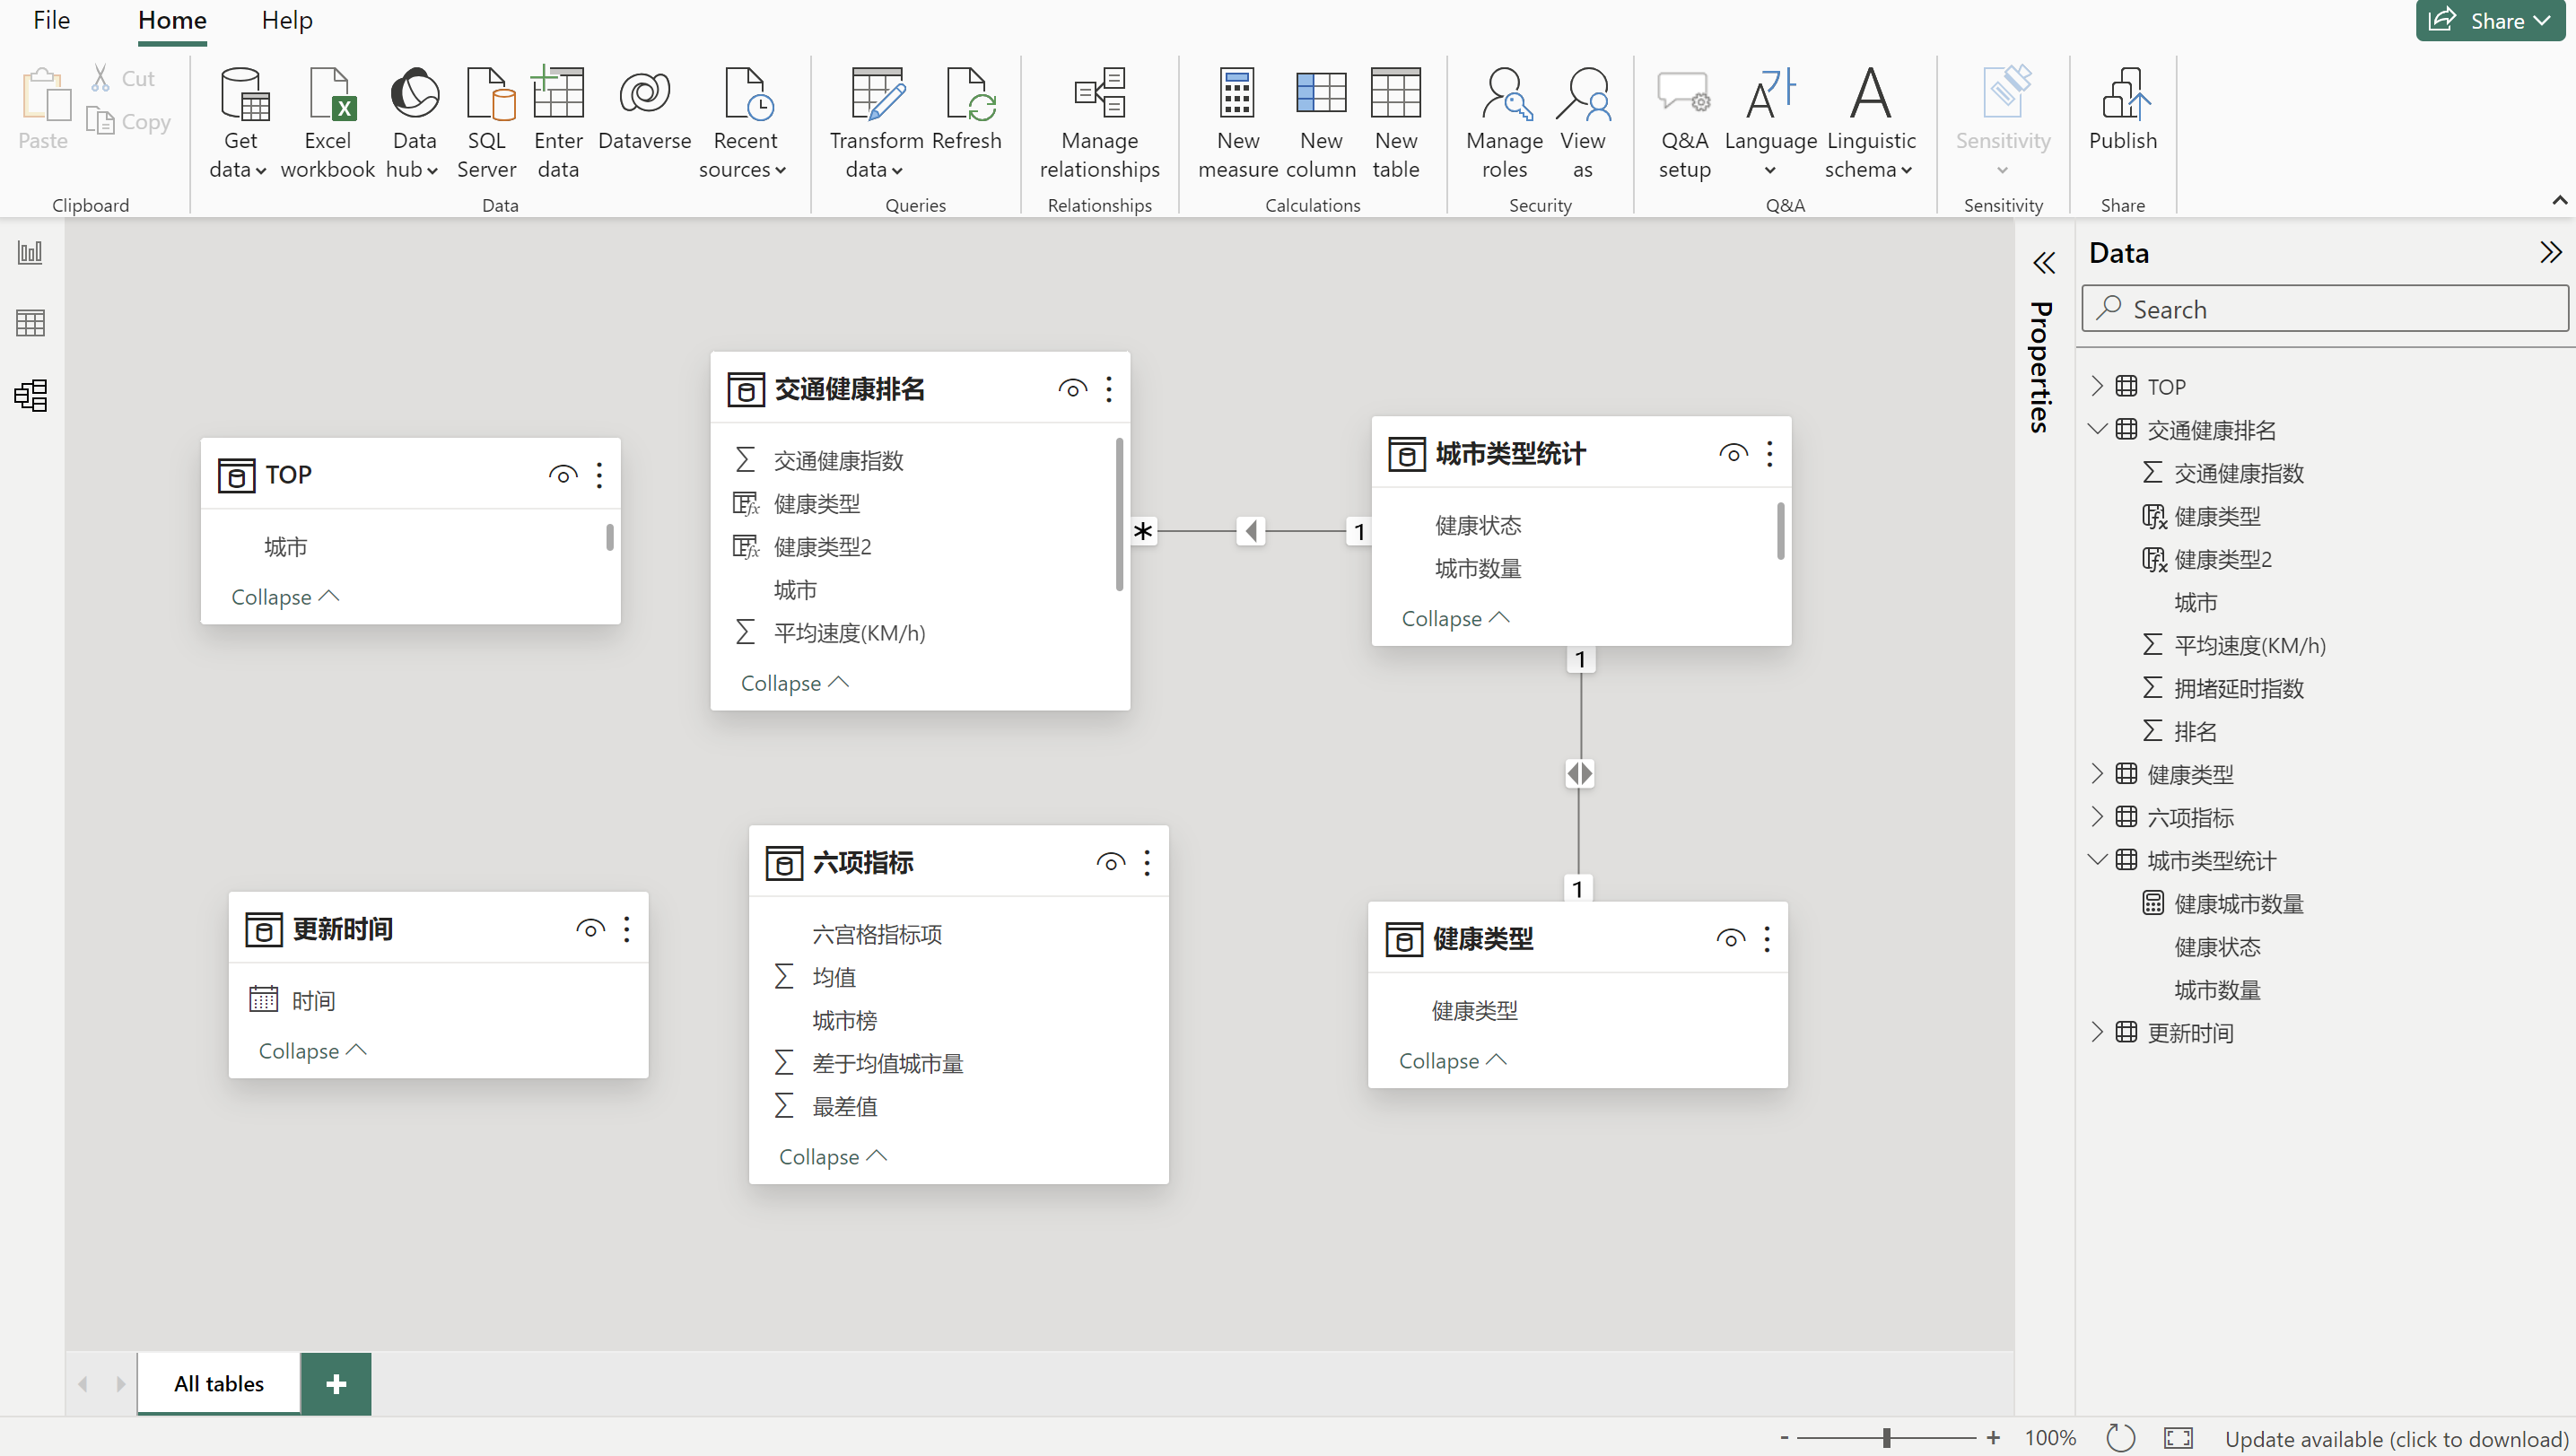Viewport: 2576px width, 1456px height.
Task: Switch to Report view in left sidebar
Action: tap(30, 252)
